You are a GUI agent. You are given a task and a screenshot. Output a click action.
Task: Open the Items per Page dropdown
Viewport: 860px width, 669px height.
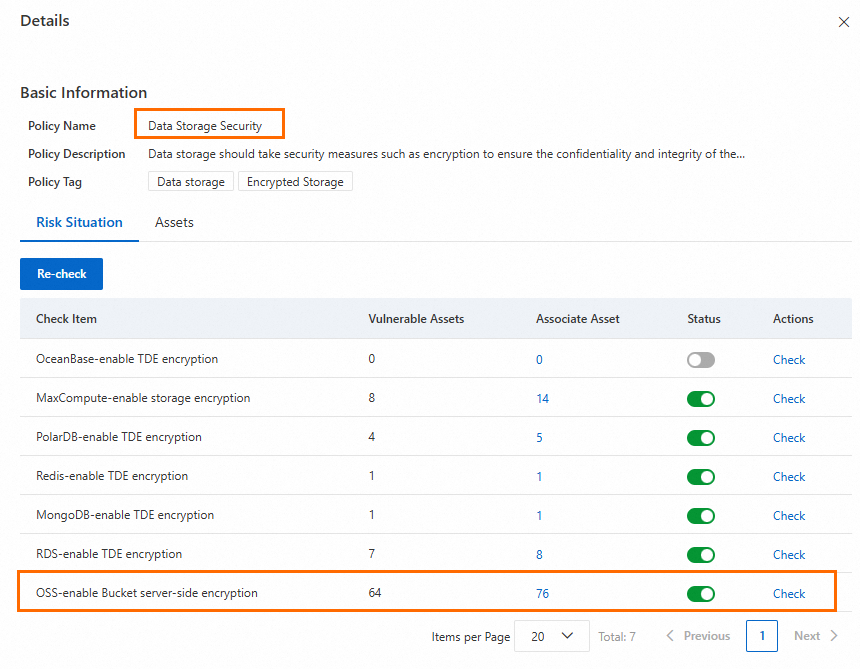(551, 636)
